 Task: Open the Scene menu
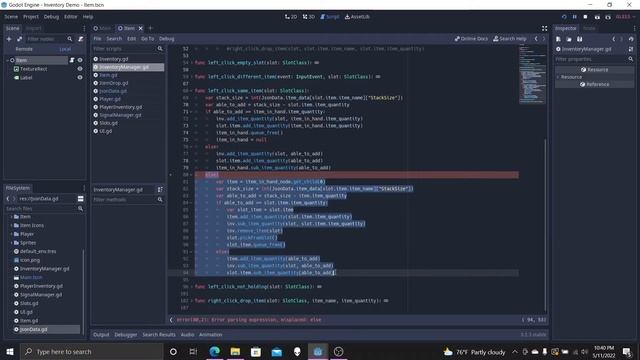click(x=11, y=17)
